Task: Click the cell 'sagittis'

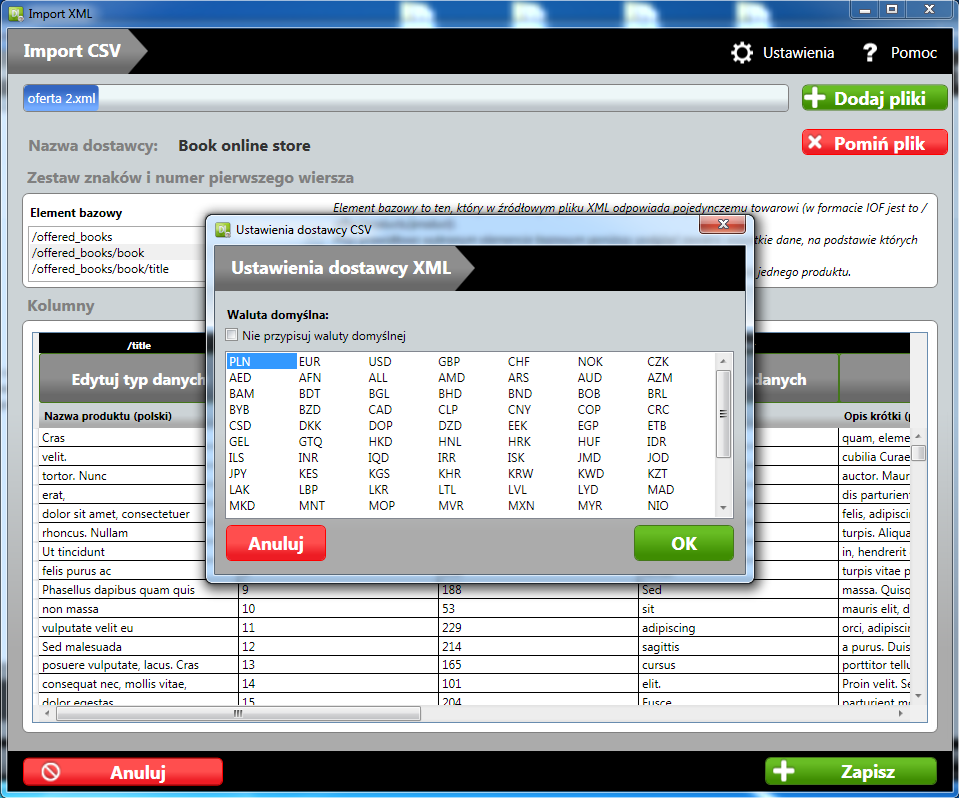Action: click(x=738, y=646)
